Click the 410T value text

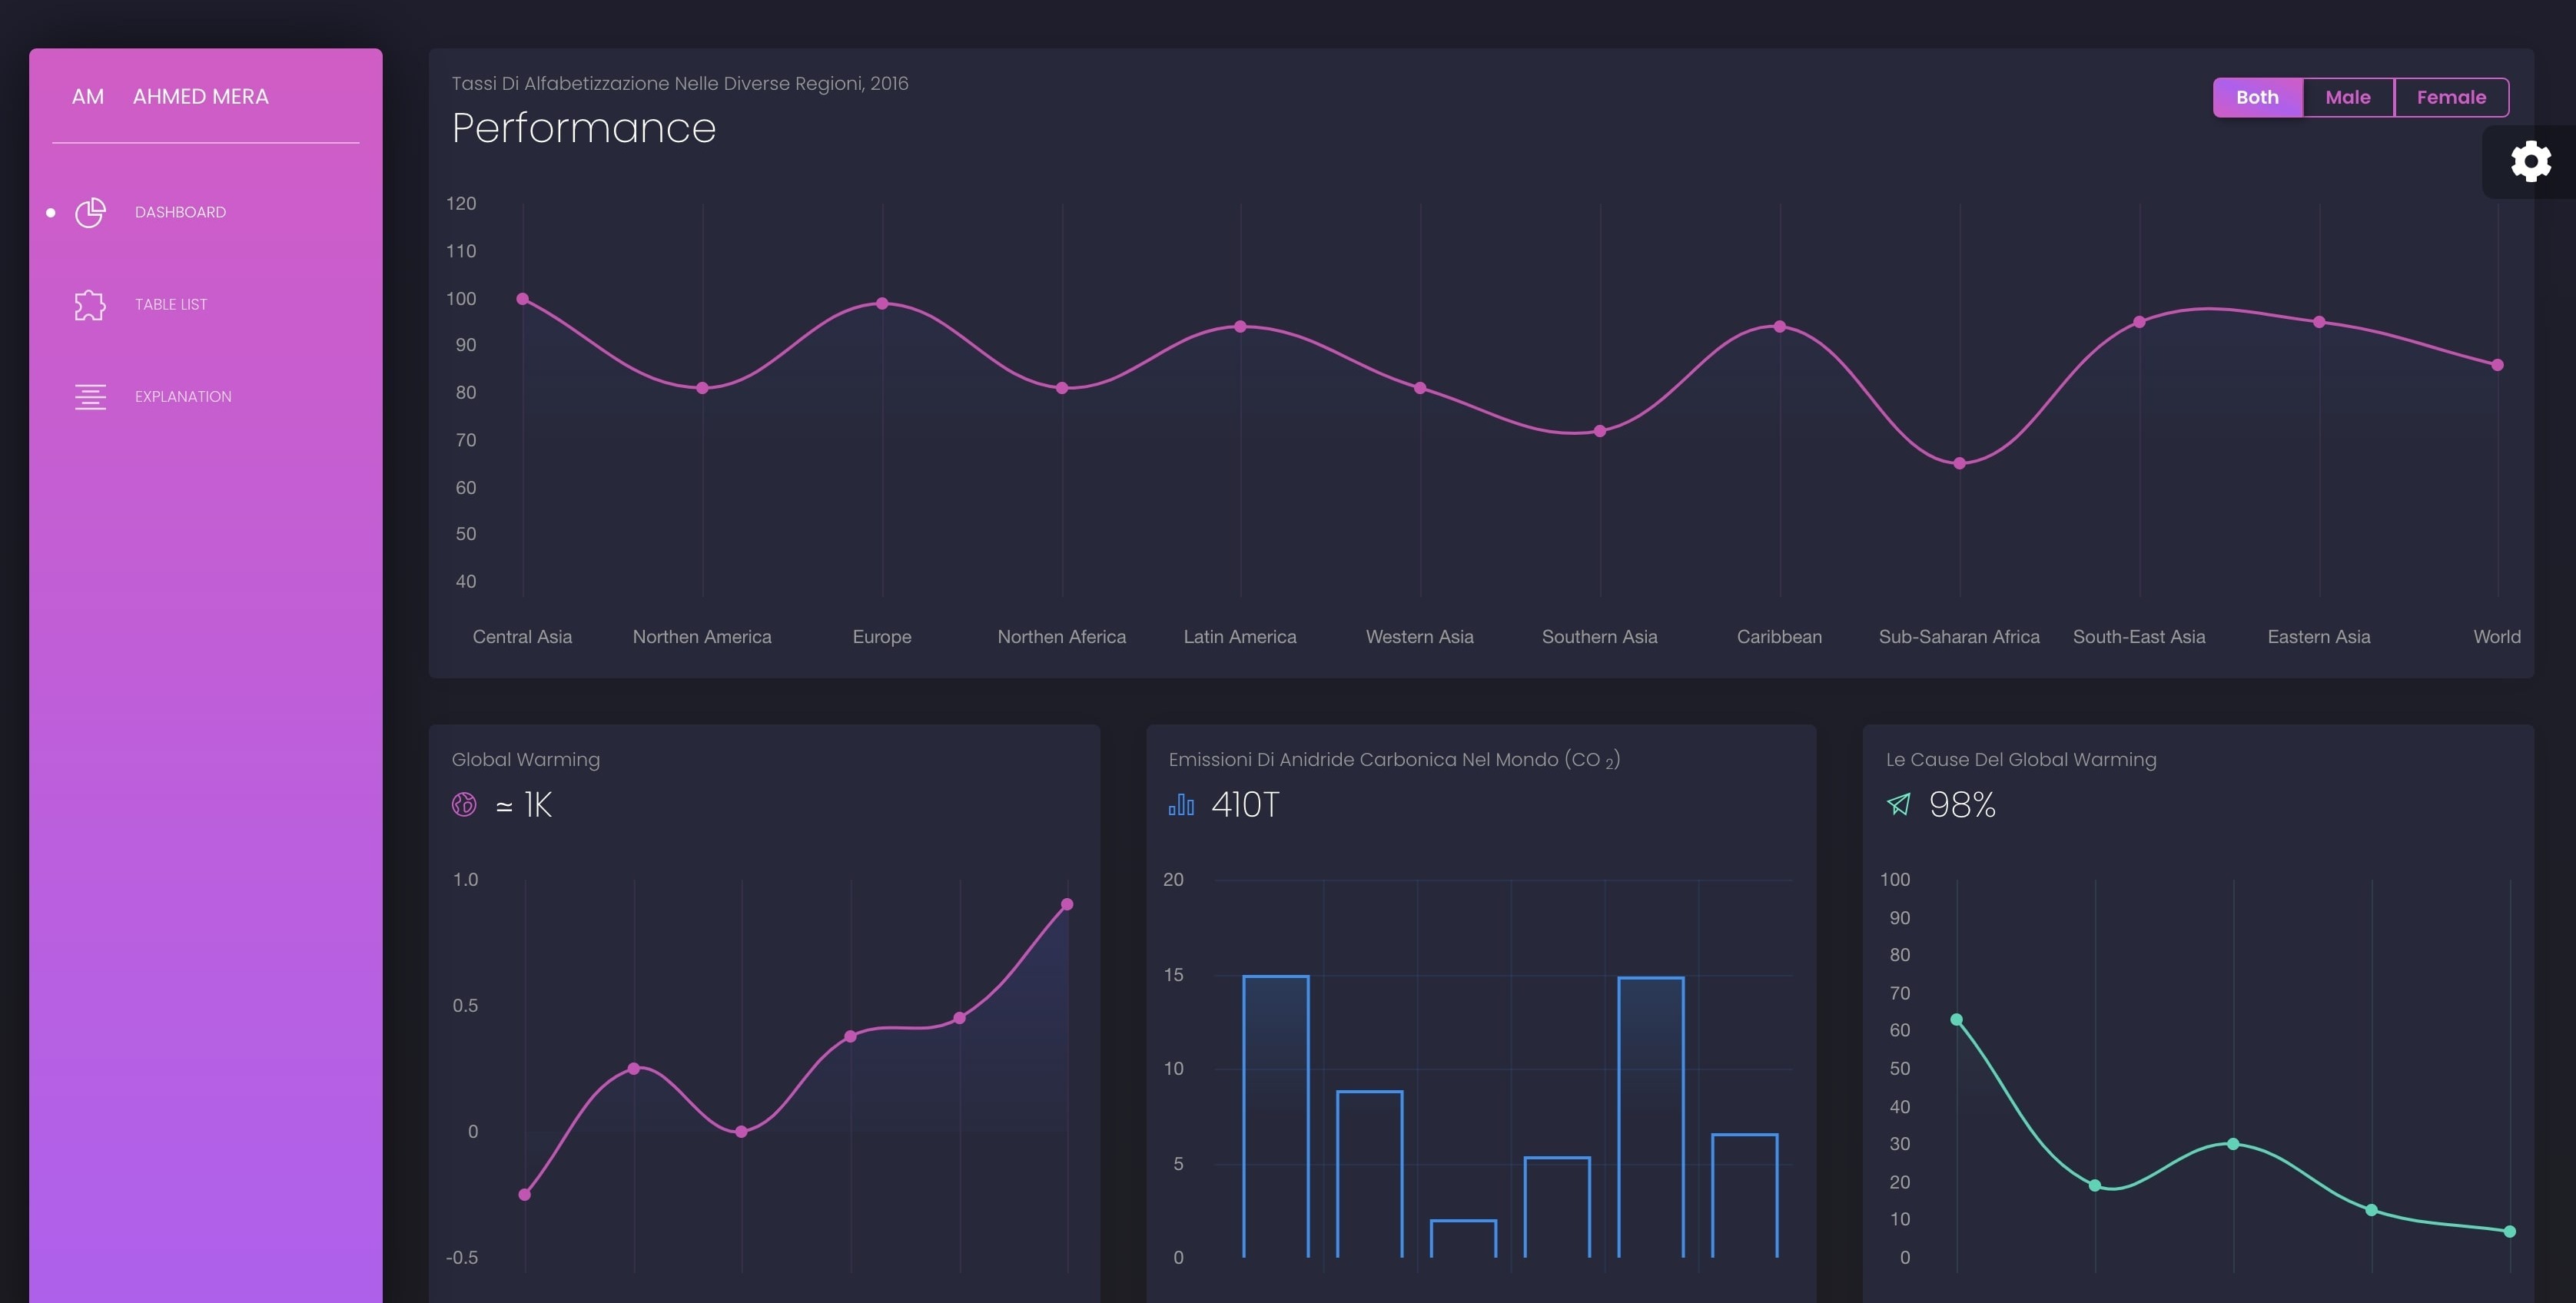1245,804
